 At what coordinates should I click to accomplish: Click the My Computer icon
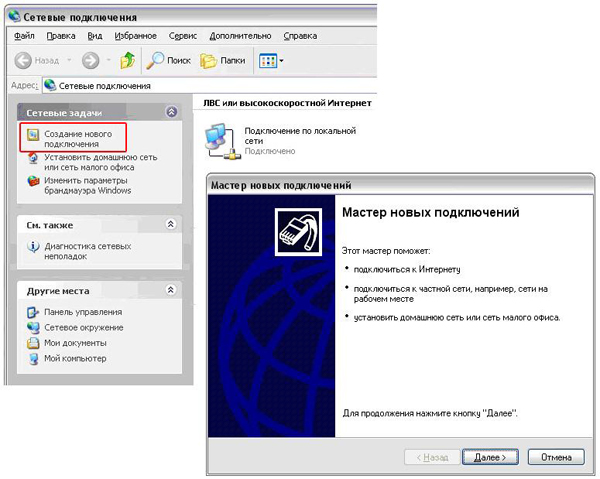33,359
